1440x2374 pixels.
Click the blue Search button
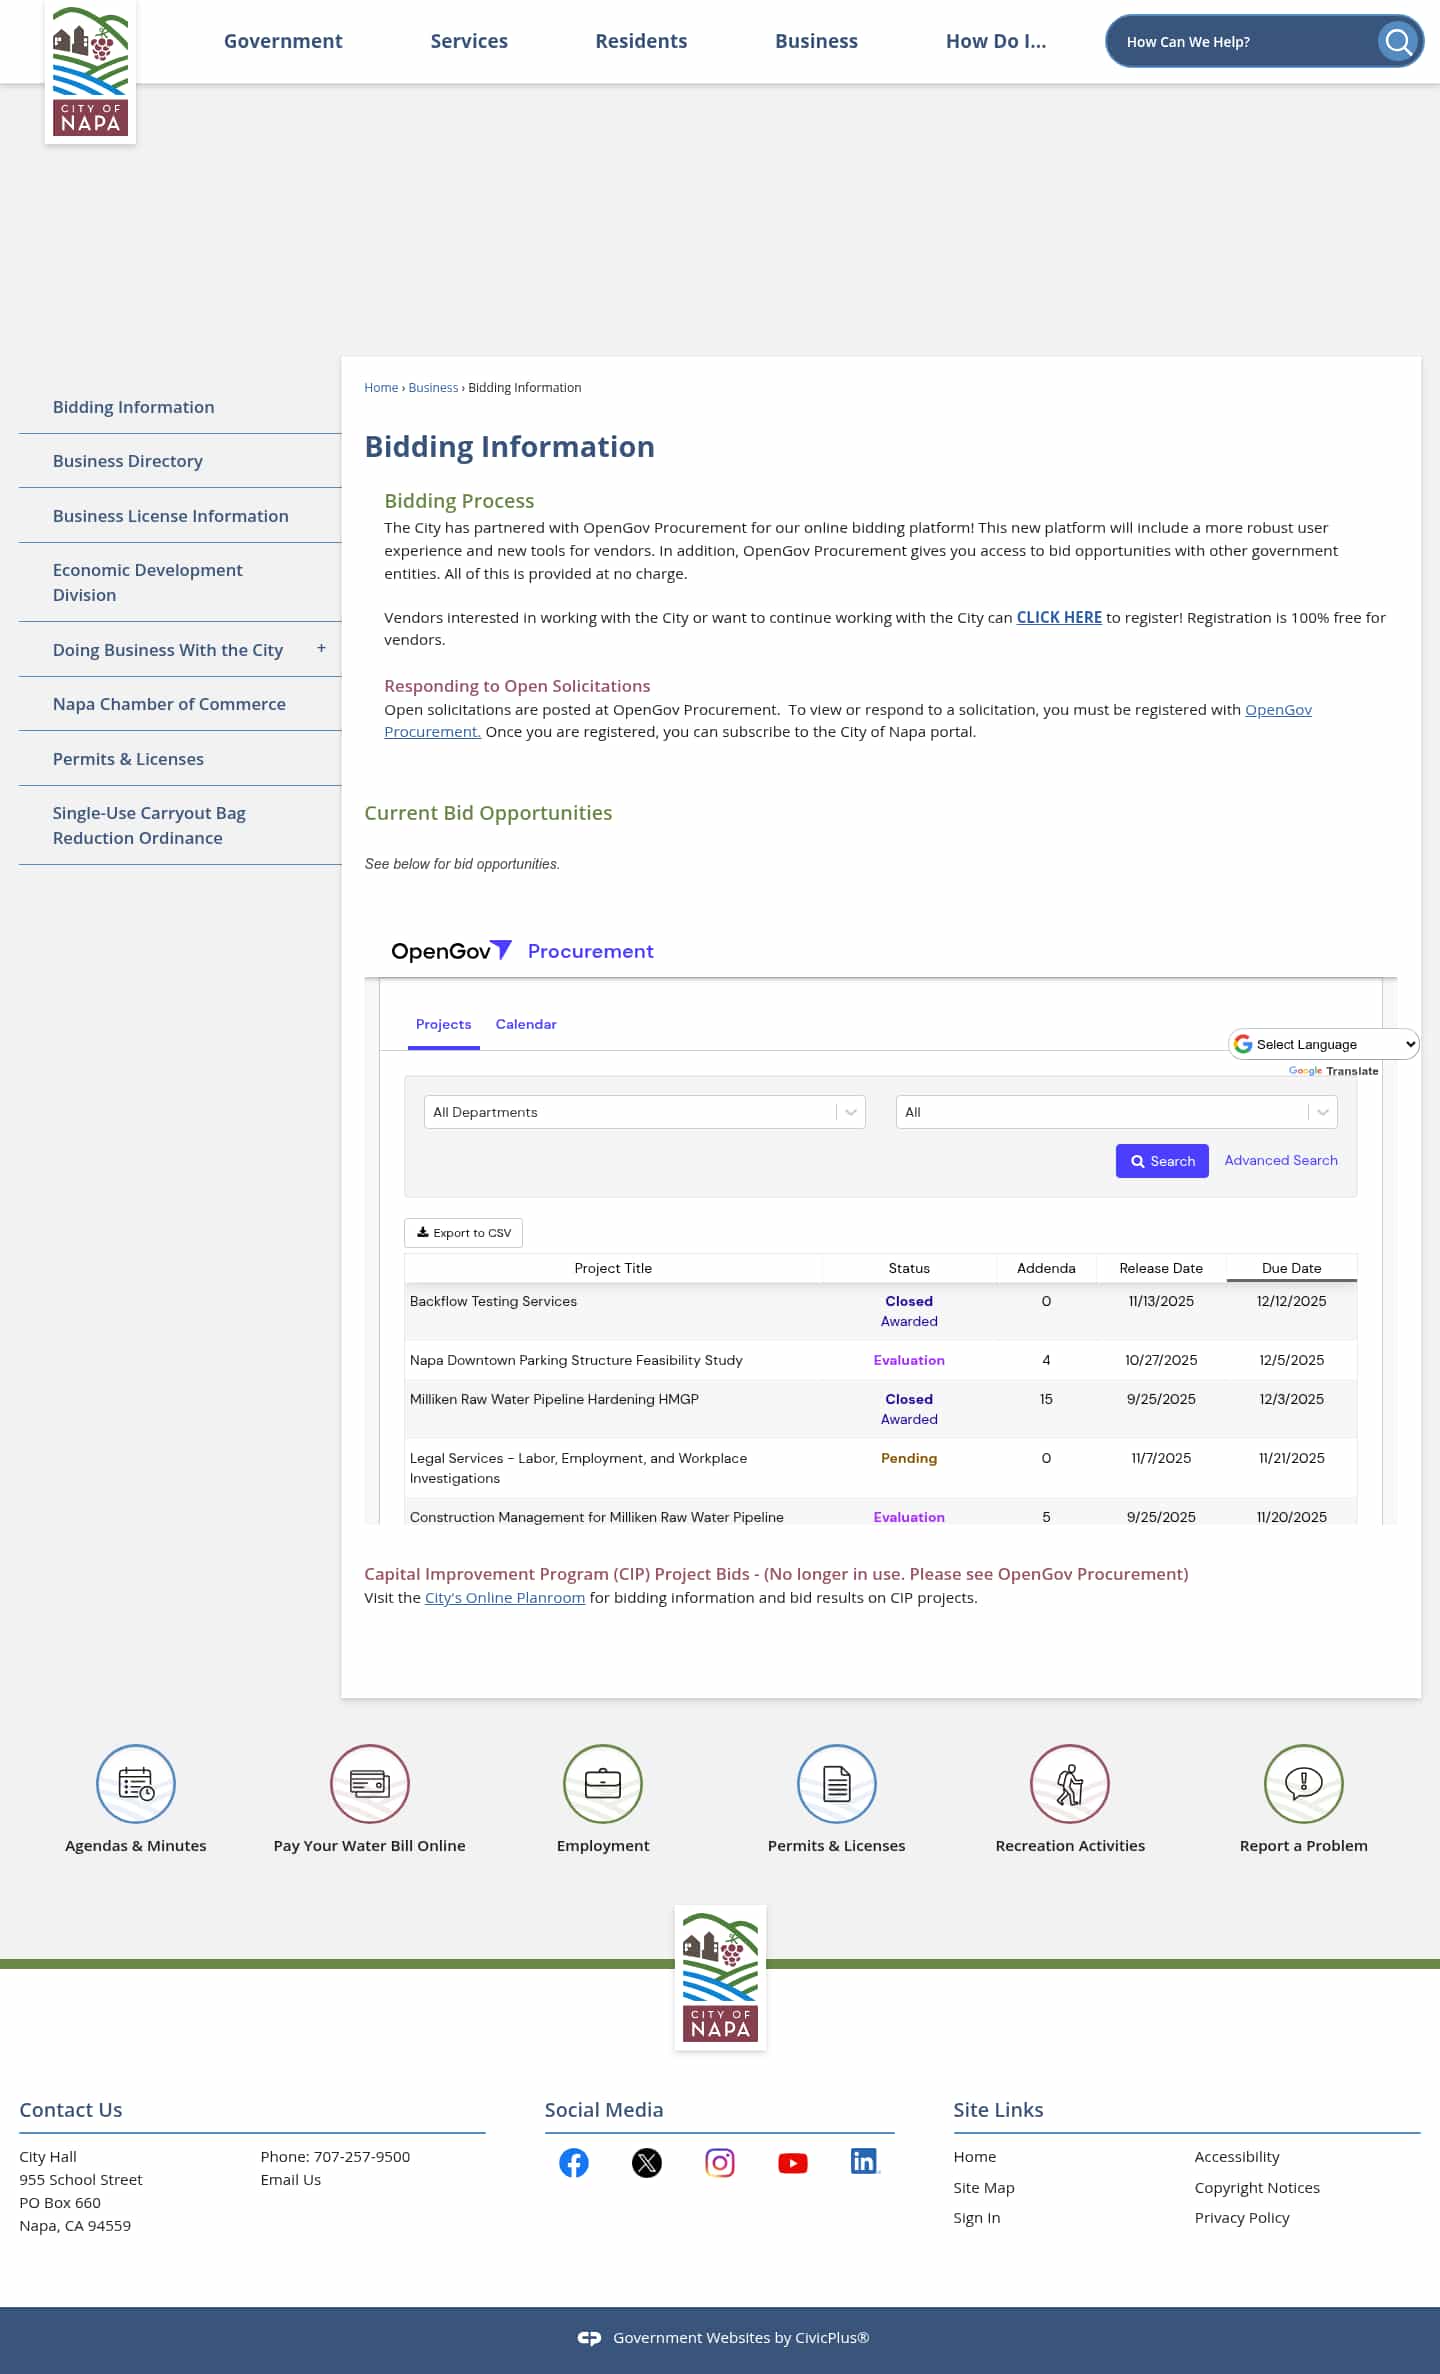coord(1162,1161)
